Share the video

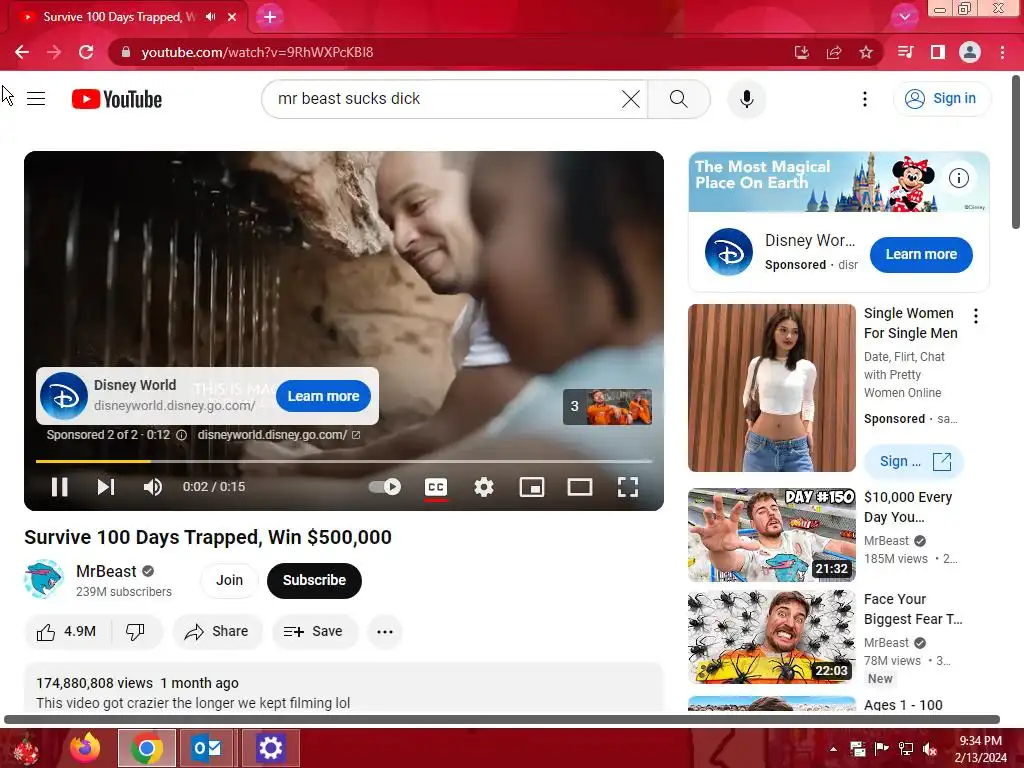click(x=217, y=632)
